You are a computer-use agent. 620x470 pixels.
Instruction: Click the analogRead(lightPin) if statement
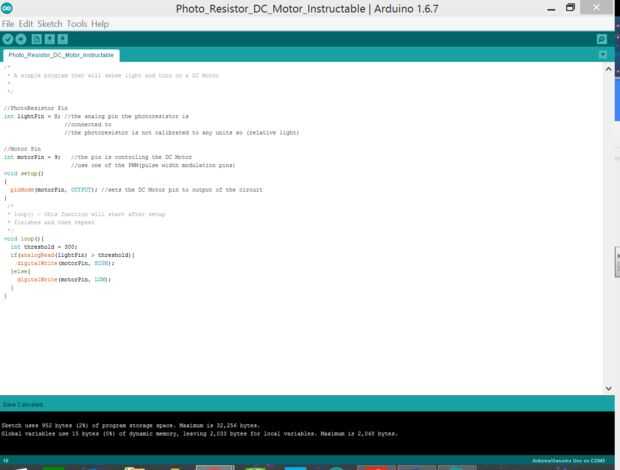point(73,255)
